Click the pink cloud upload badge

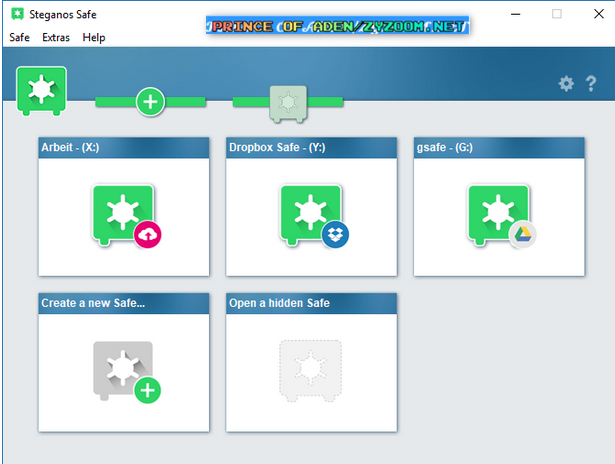(x=147, y=235)
